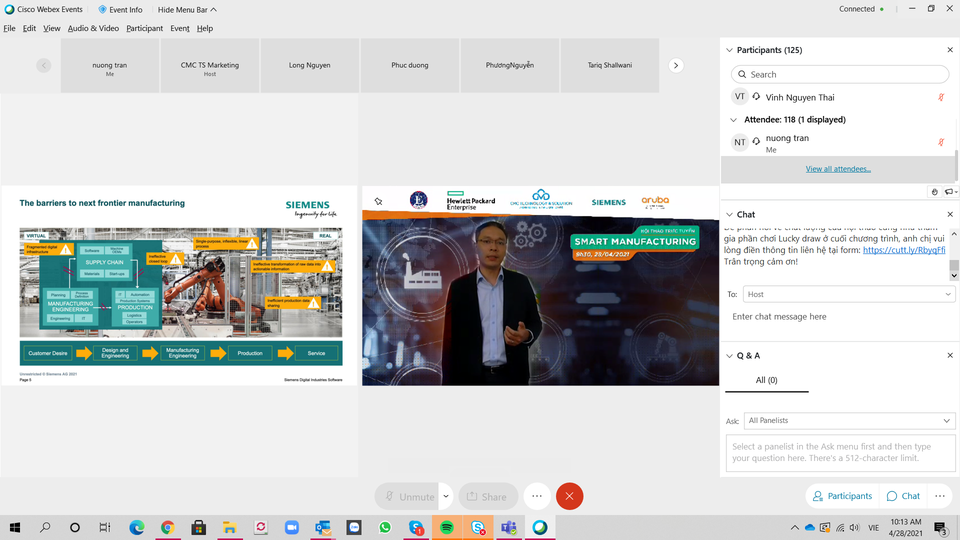Open the more options ellipsis beside Share
This screenshot has height=540, width=960.
point(537,497)
